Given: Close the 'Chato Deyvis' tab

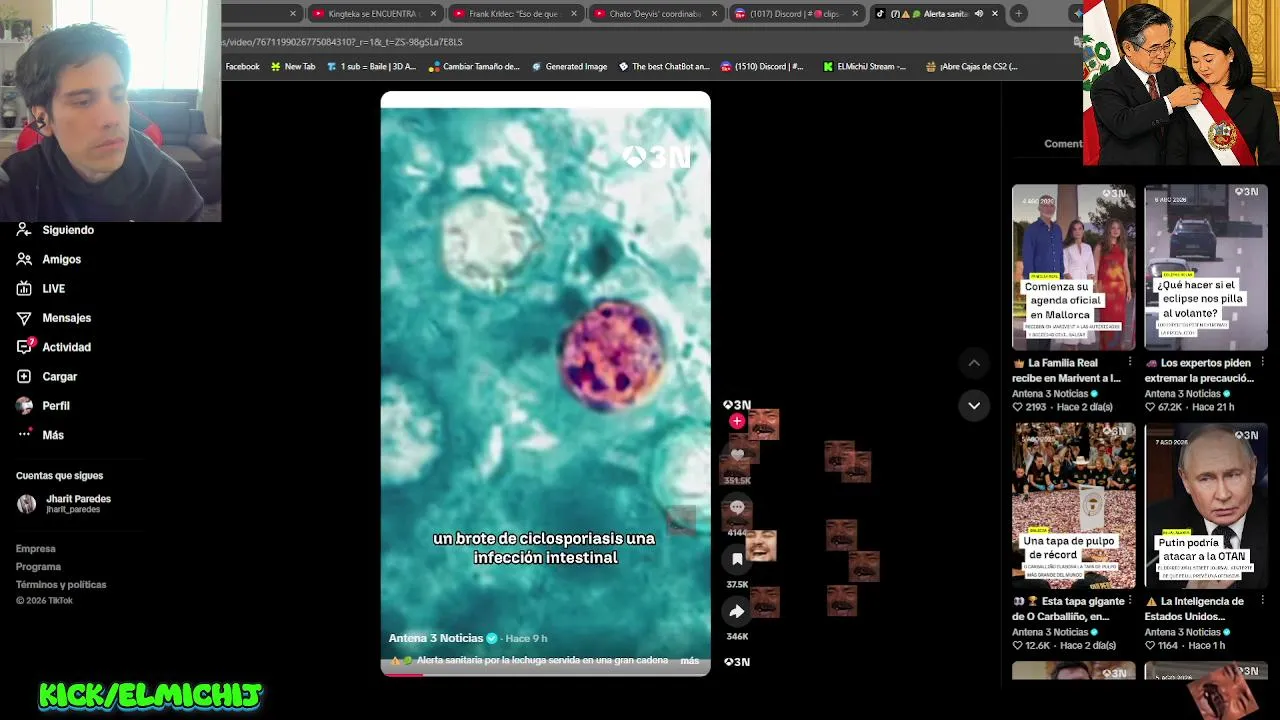Looking at the screenshot, I should [x=715, y=14].
